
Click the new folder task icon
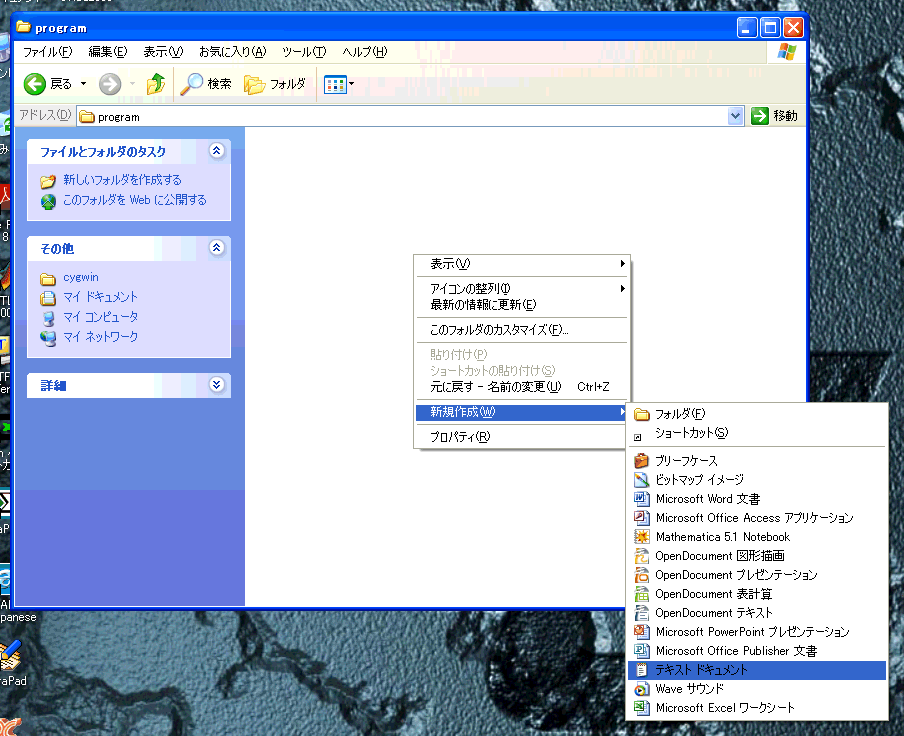(x=48, y=181)
